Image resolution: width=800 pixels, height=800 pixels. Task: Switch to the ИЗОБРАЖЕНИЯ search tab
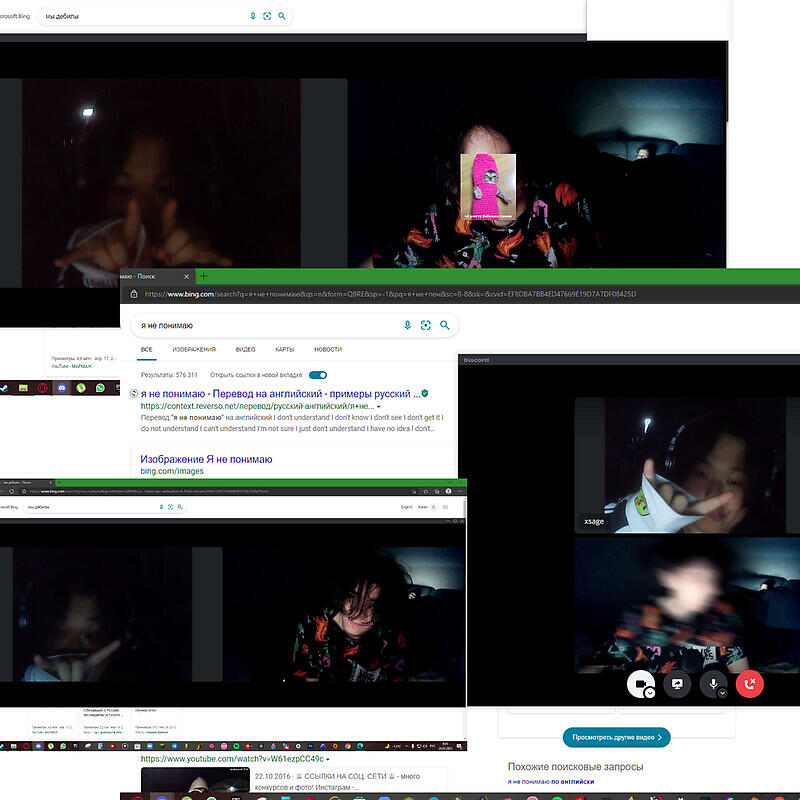[x=194, y=349]
